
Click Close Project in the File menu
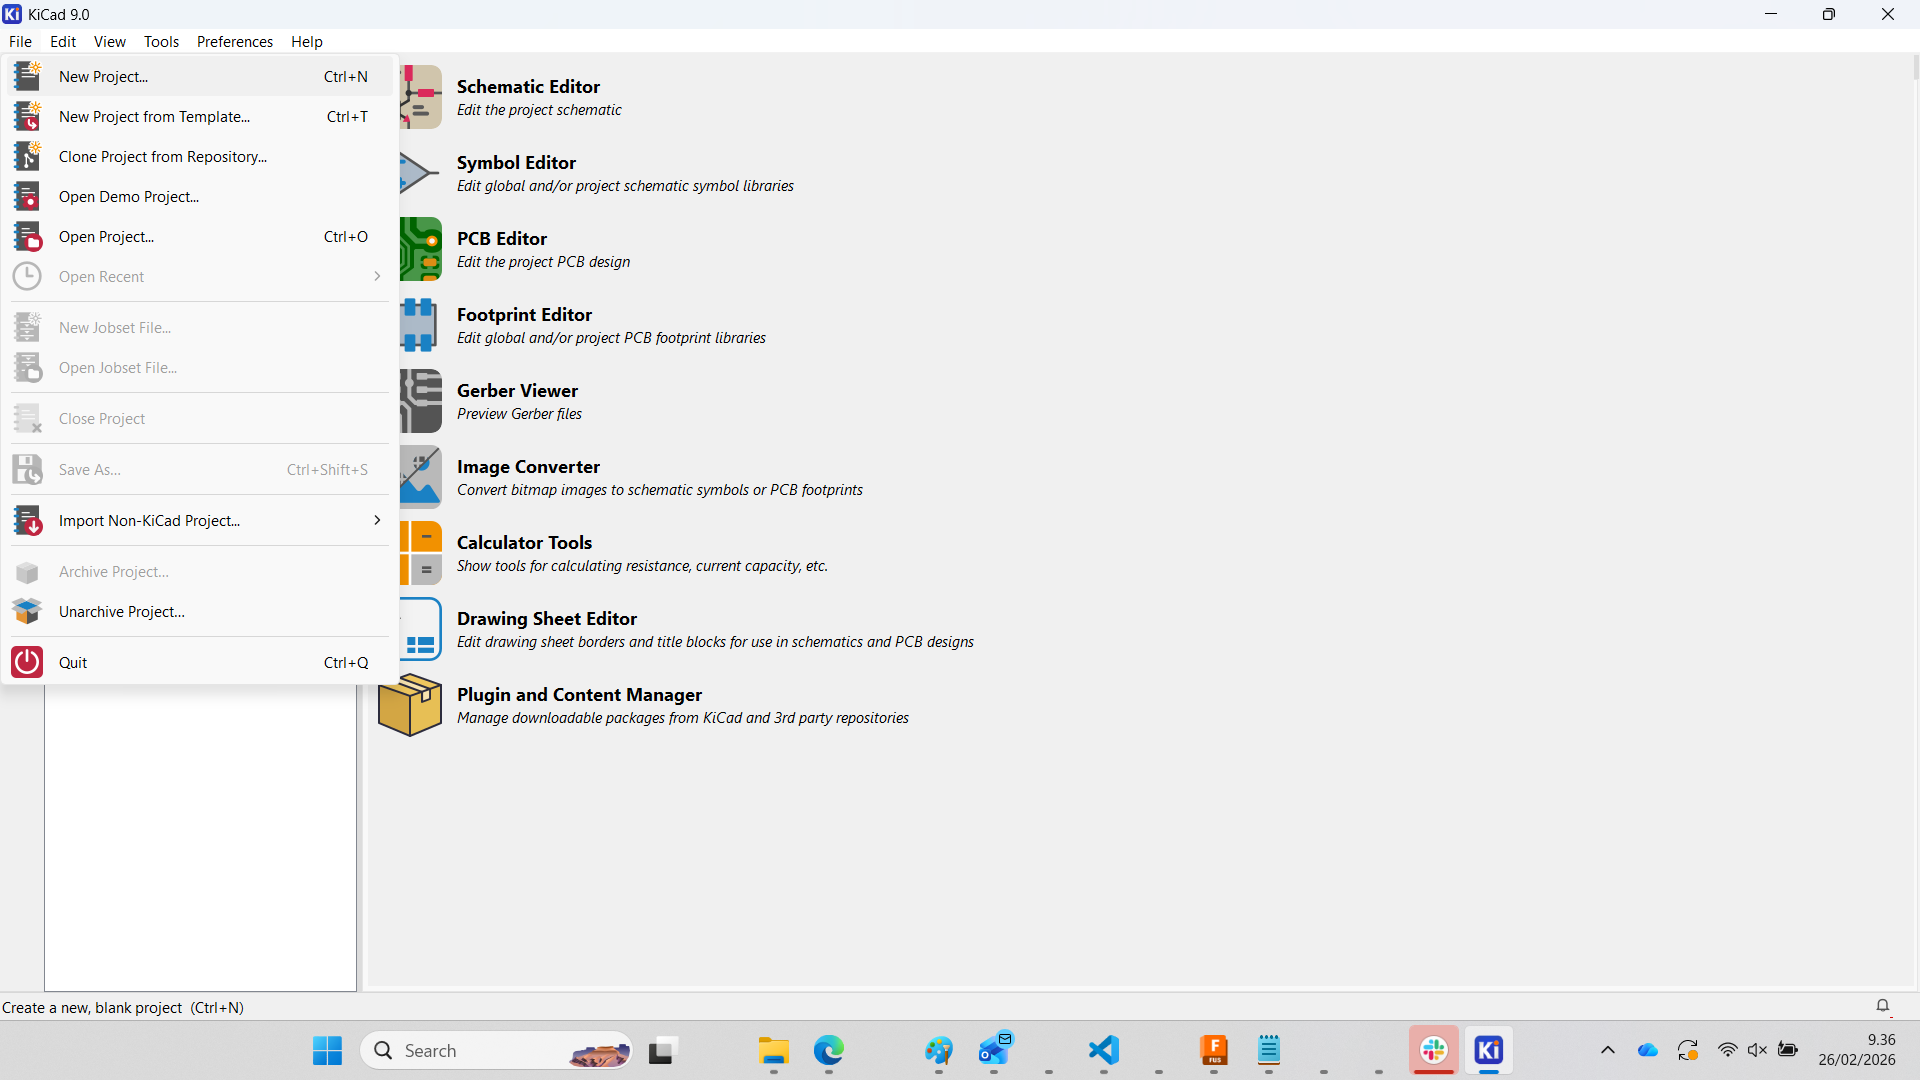[x=102, y=418]
